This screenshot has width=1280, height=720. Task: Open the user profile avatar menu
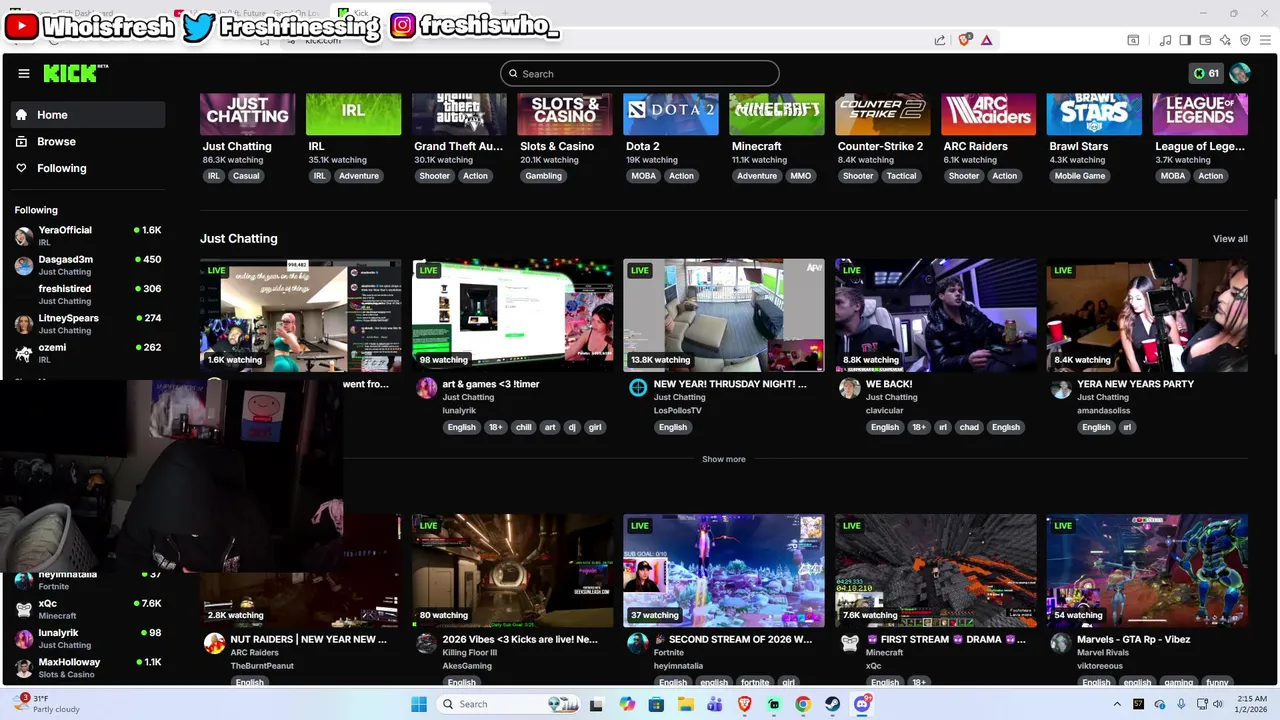[x=1240, y=73]
